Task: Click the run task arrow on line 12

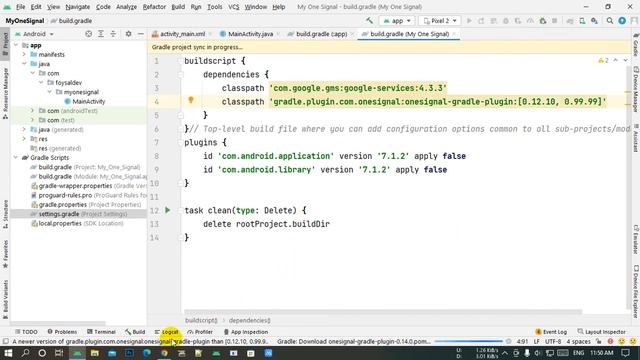Action: click(167, 210)
